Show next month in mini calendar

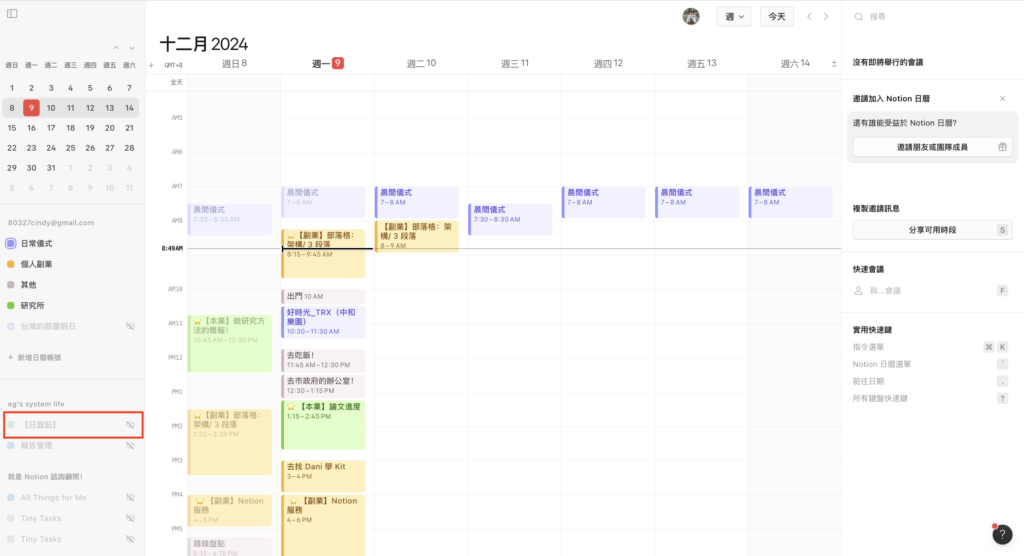click(x=131, y=47)
